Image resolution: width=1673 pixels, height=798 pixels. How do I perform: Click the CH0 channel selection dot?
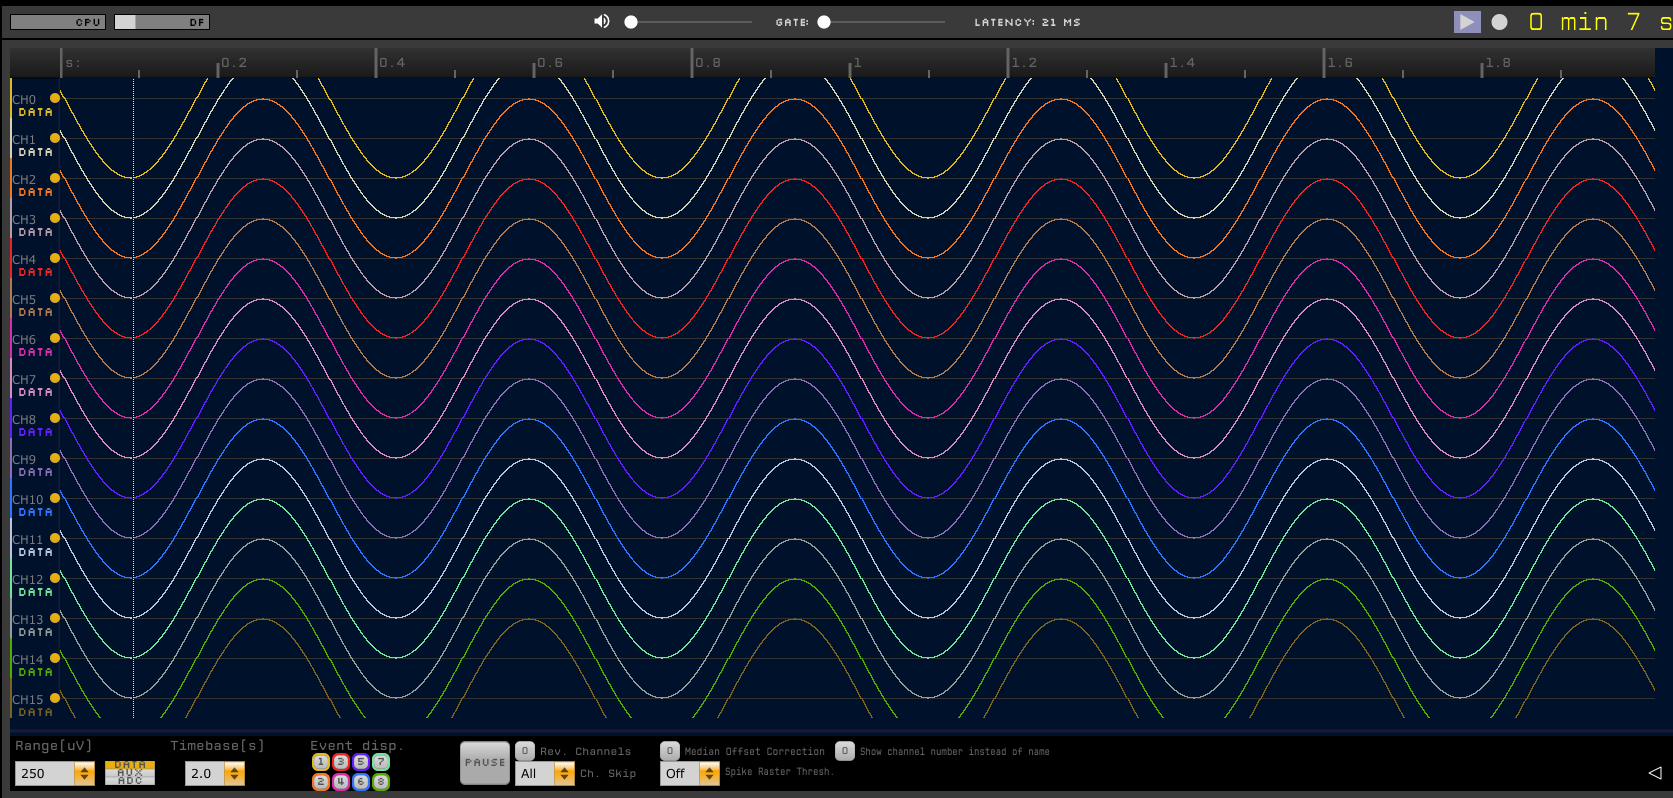(55, 98)
